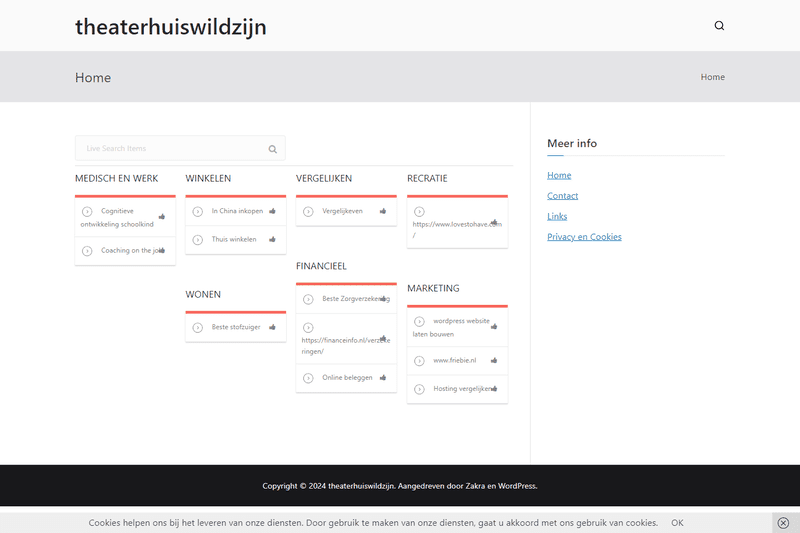Viewport: 800px width, 533px height.
Task: Open Coaching on the job listing
Action: pos(130,251)
